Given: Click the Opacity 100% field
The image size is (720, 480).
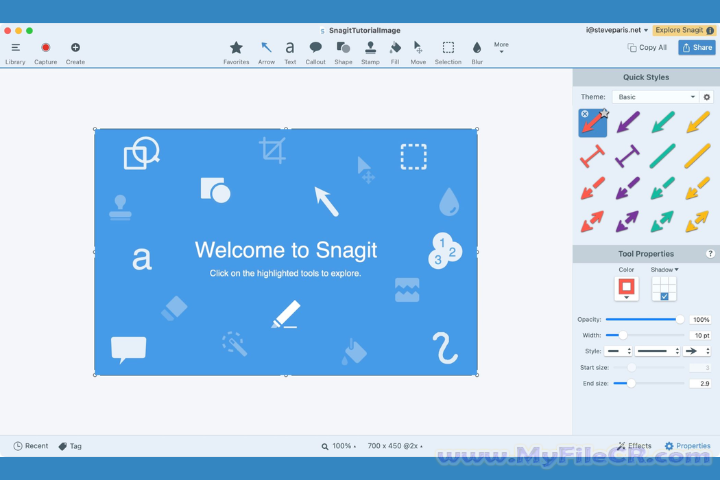Looking at the screenshot, I should coord(700,319).
